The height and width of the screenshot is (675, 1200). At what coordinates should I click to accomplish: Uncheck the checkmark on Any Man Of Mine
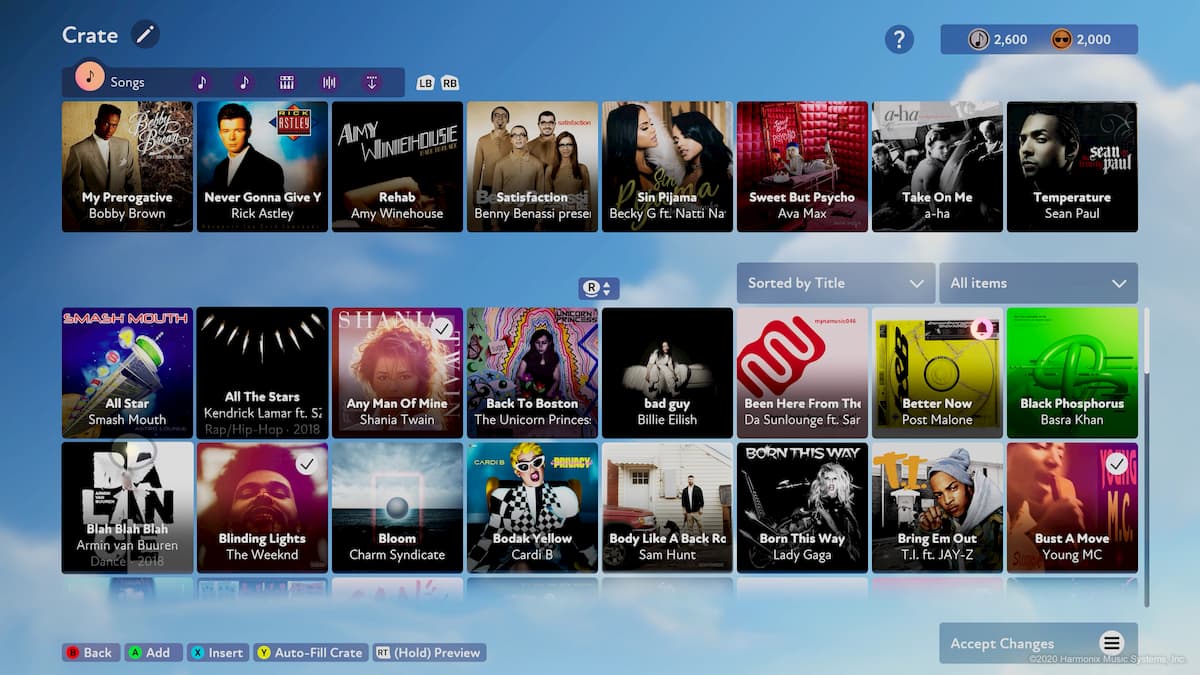click(x=442, y=327)
